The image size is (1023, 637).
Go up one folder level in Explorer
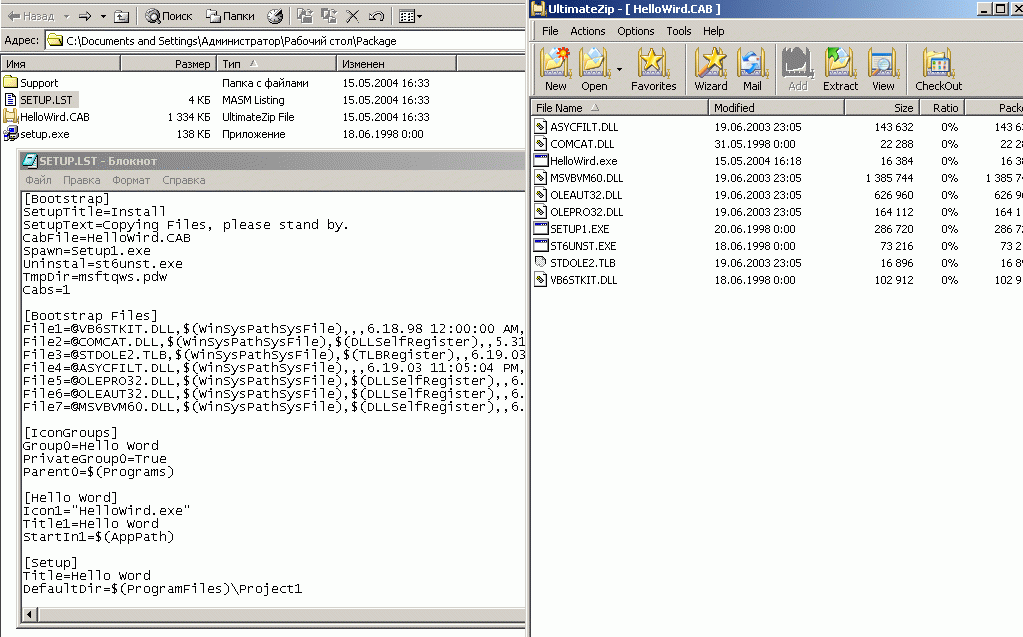(121, 16)
